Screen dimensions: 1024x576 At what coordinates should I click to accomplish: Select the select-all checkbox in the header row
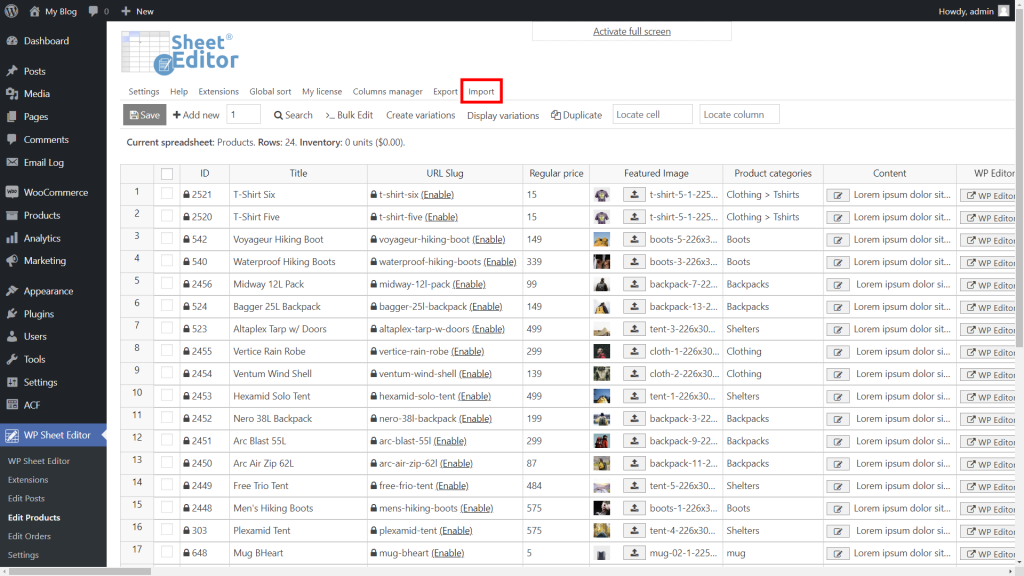coord(166,172)
